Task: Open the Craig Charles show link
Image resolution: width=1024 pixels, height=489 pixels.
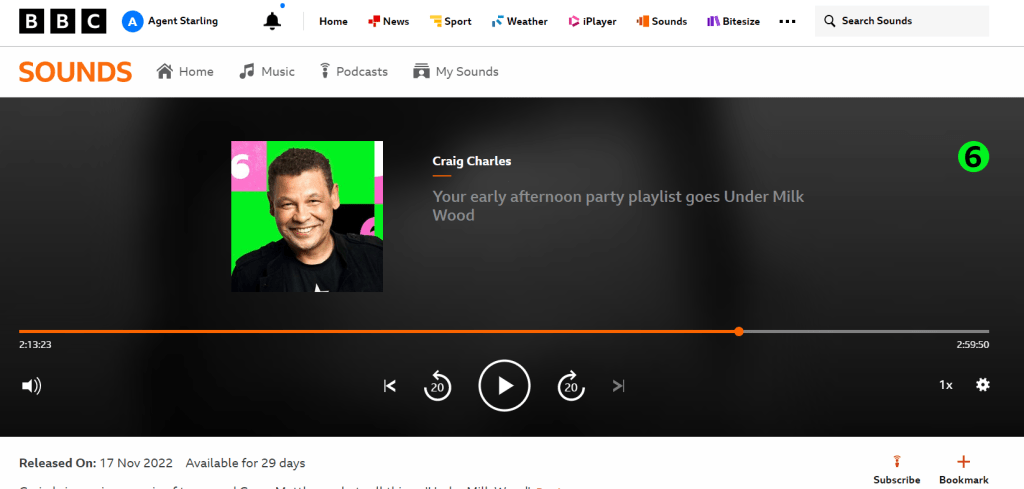Action: [x=471, y=161]
